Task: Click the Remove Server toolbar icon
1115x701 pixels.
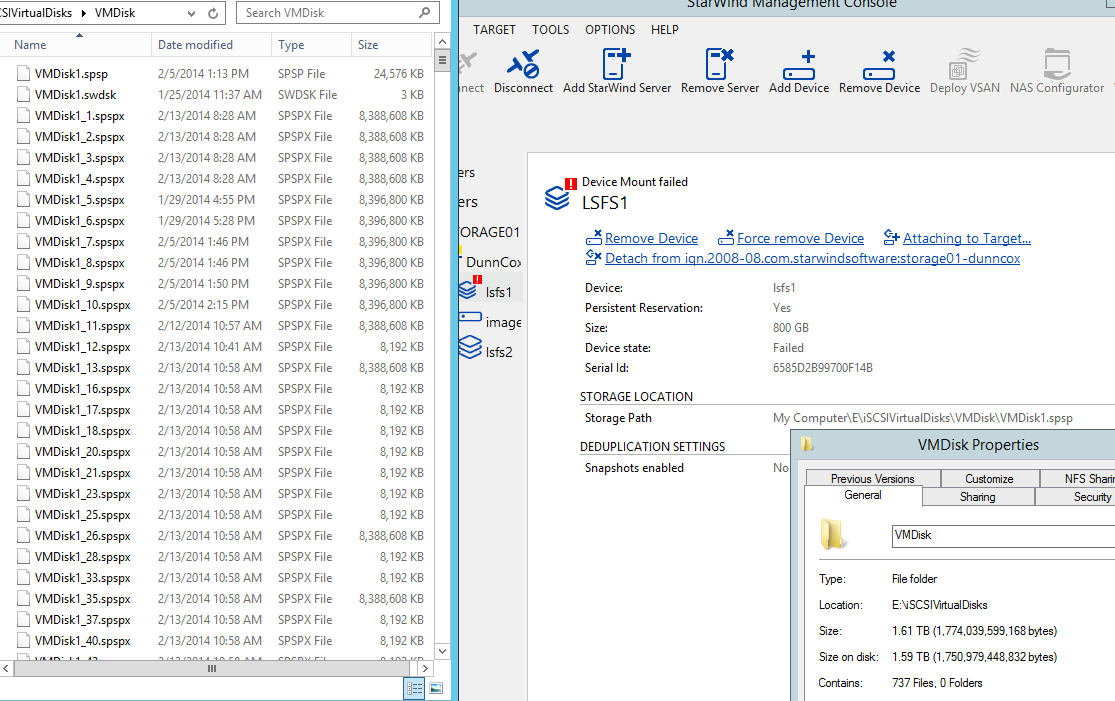Action: click(x=719, y=64)
